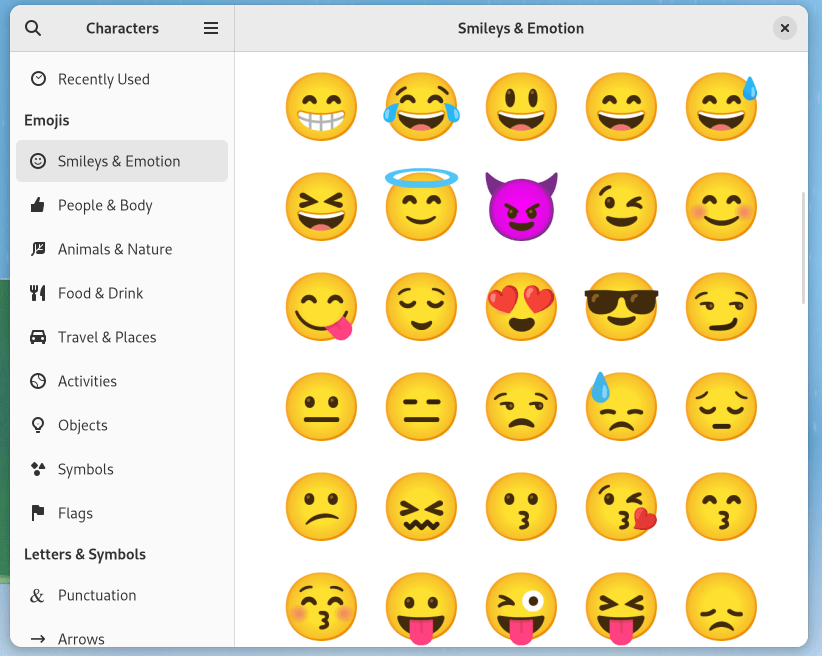This screenshot has width=822, height=656.
Task: Click the heart-eyes emoji
Action: pyautogui.click(x=521, y=307)
